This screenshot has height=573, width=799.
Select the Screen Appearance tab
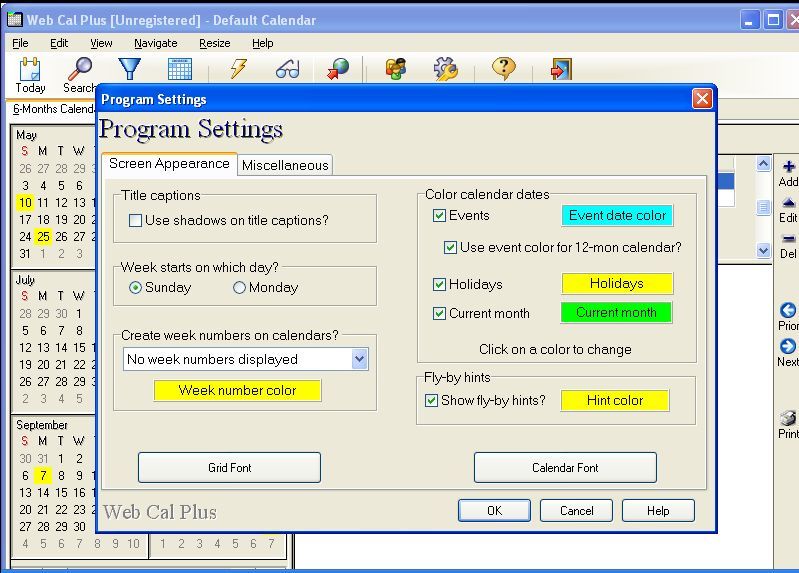coord(169,164)
